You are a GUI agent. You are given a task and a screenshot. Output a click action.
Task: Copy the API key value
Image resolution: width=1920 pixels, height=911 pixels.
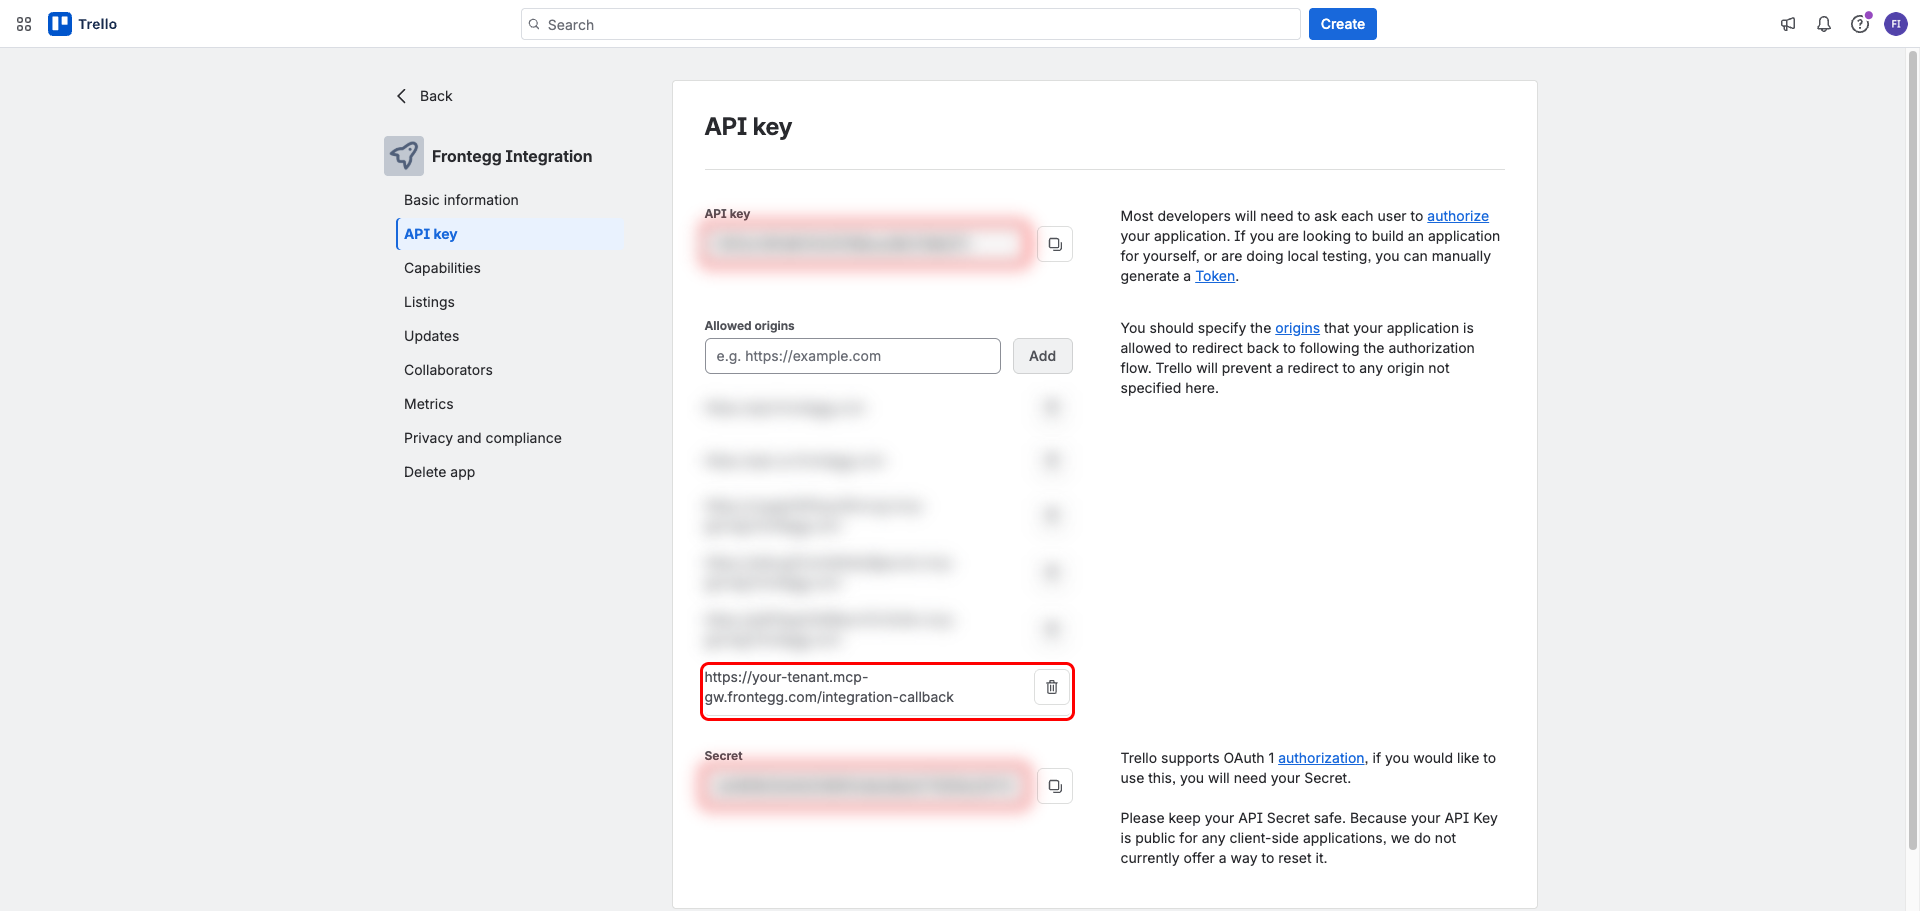(x=1055, y=244)
